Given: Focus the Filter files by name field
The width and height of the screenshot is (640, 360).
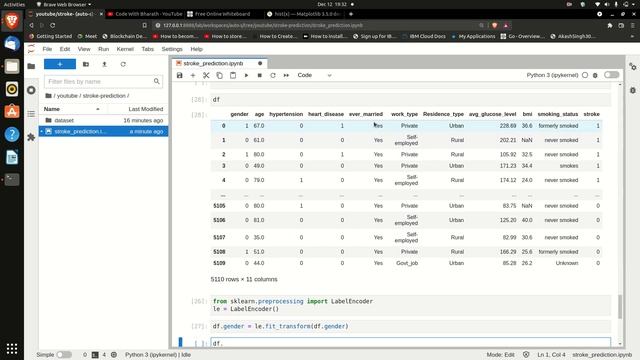Looking at the screenshot, I should tap(103, 82).
